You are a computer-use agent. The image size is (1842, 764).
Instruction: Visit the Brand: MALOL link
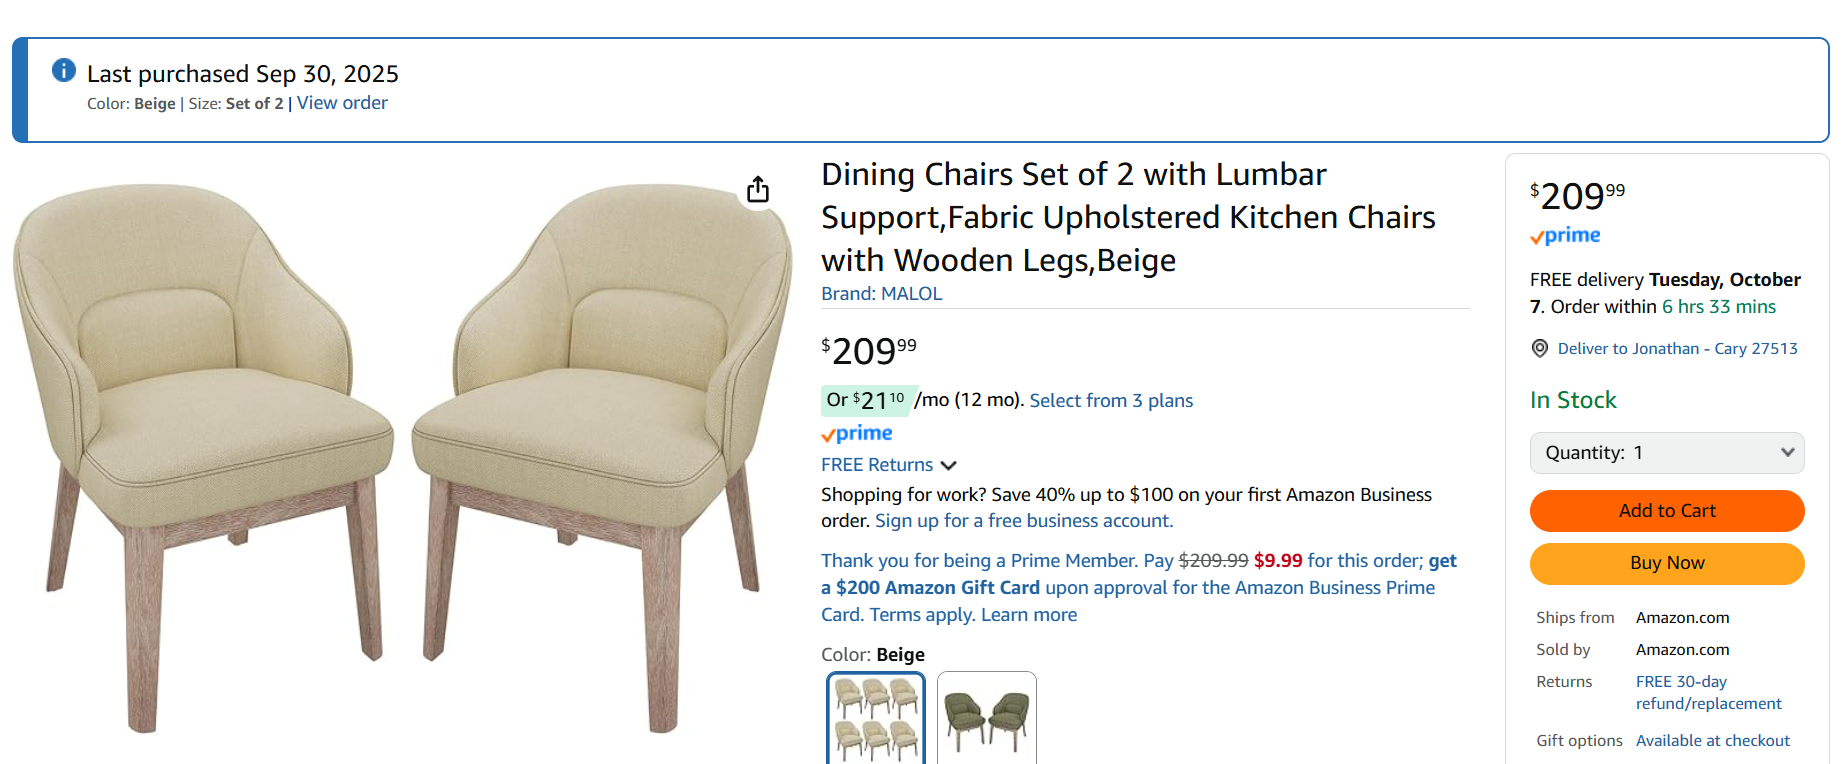coord(881,294)
